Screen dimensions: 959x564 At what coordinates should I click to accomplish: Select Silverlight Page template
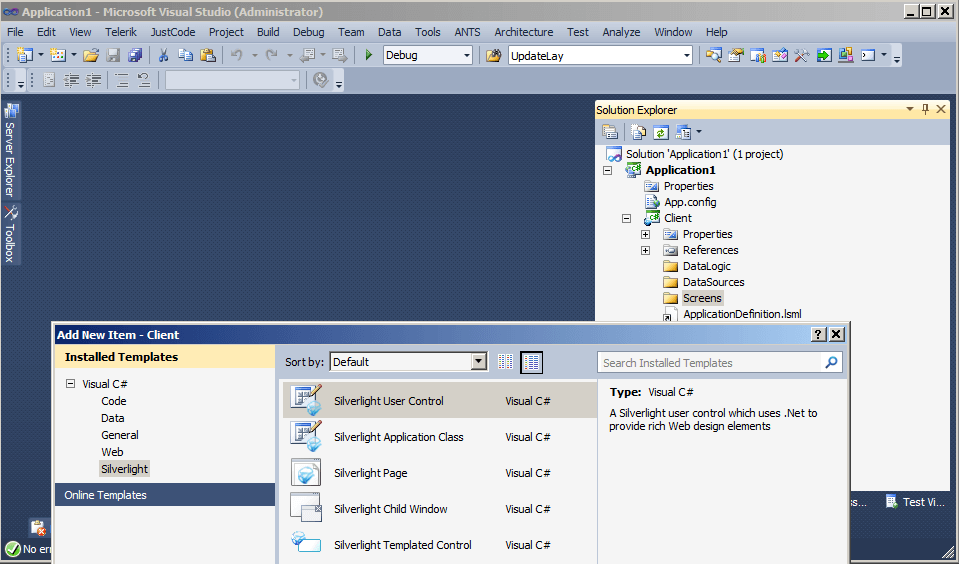pyautogui.click(x=439, y=473)
